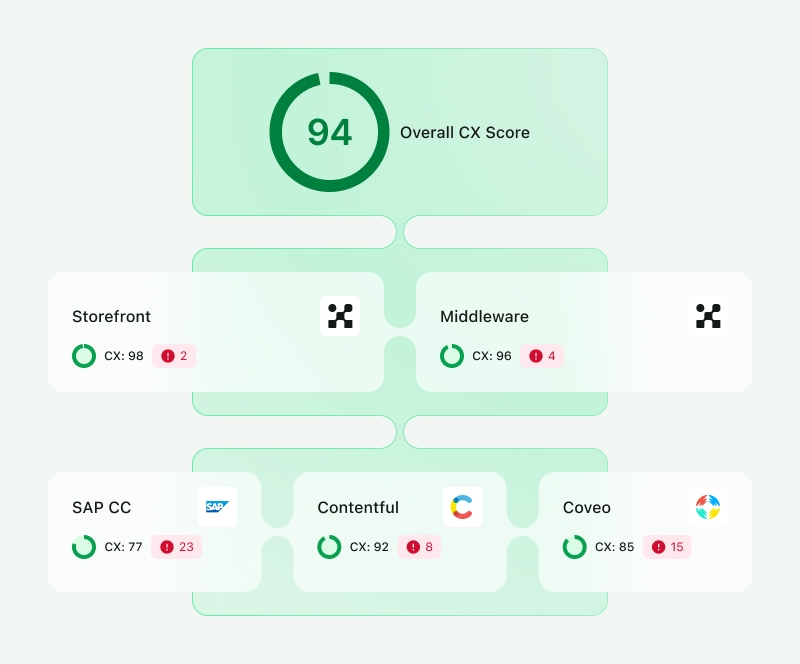Click the Coveo logo icon
This screenshot has width=800, height=664.
coord(708,507)
